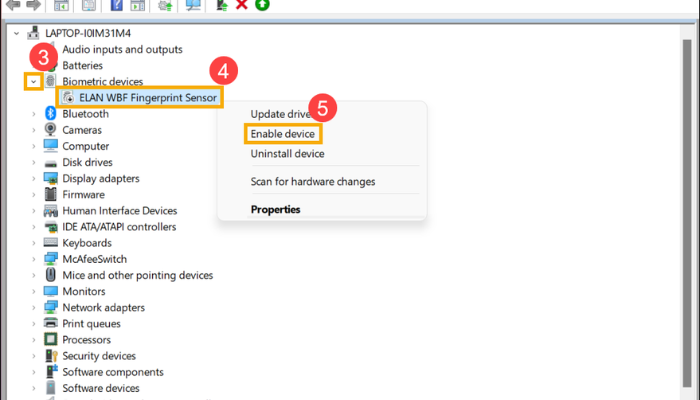Expand the Network adapters node
The image size is (700, 400).
click(34, 308)
